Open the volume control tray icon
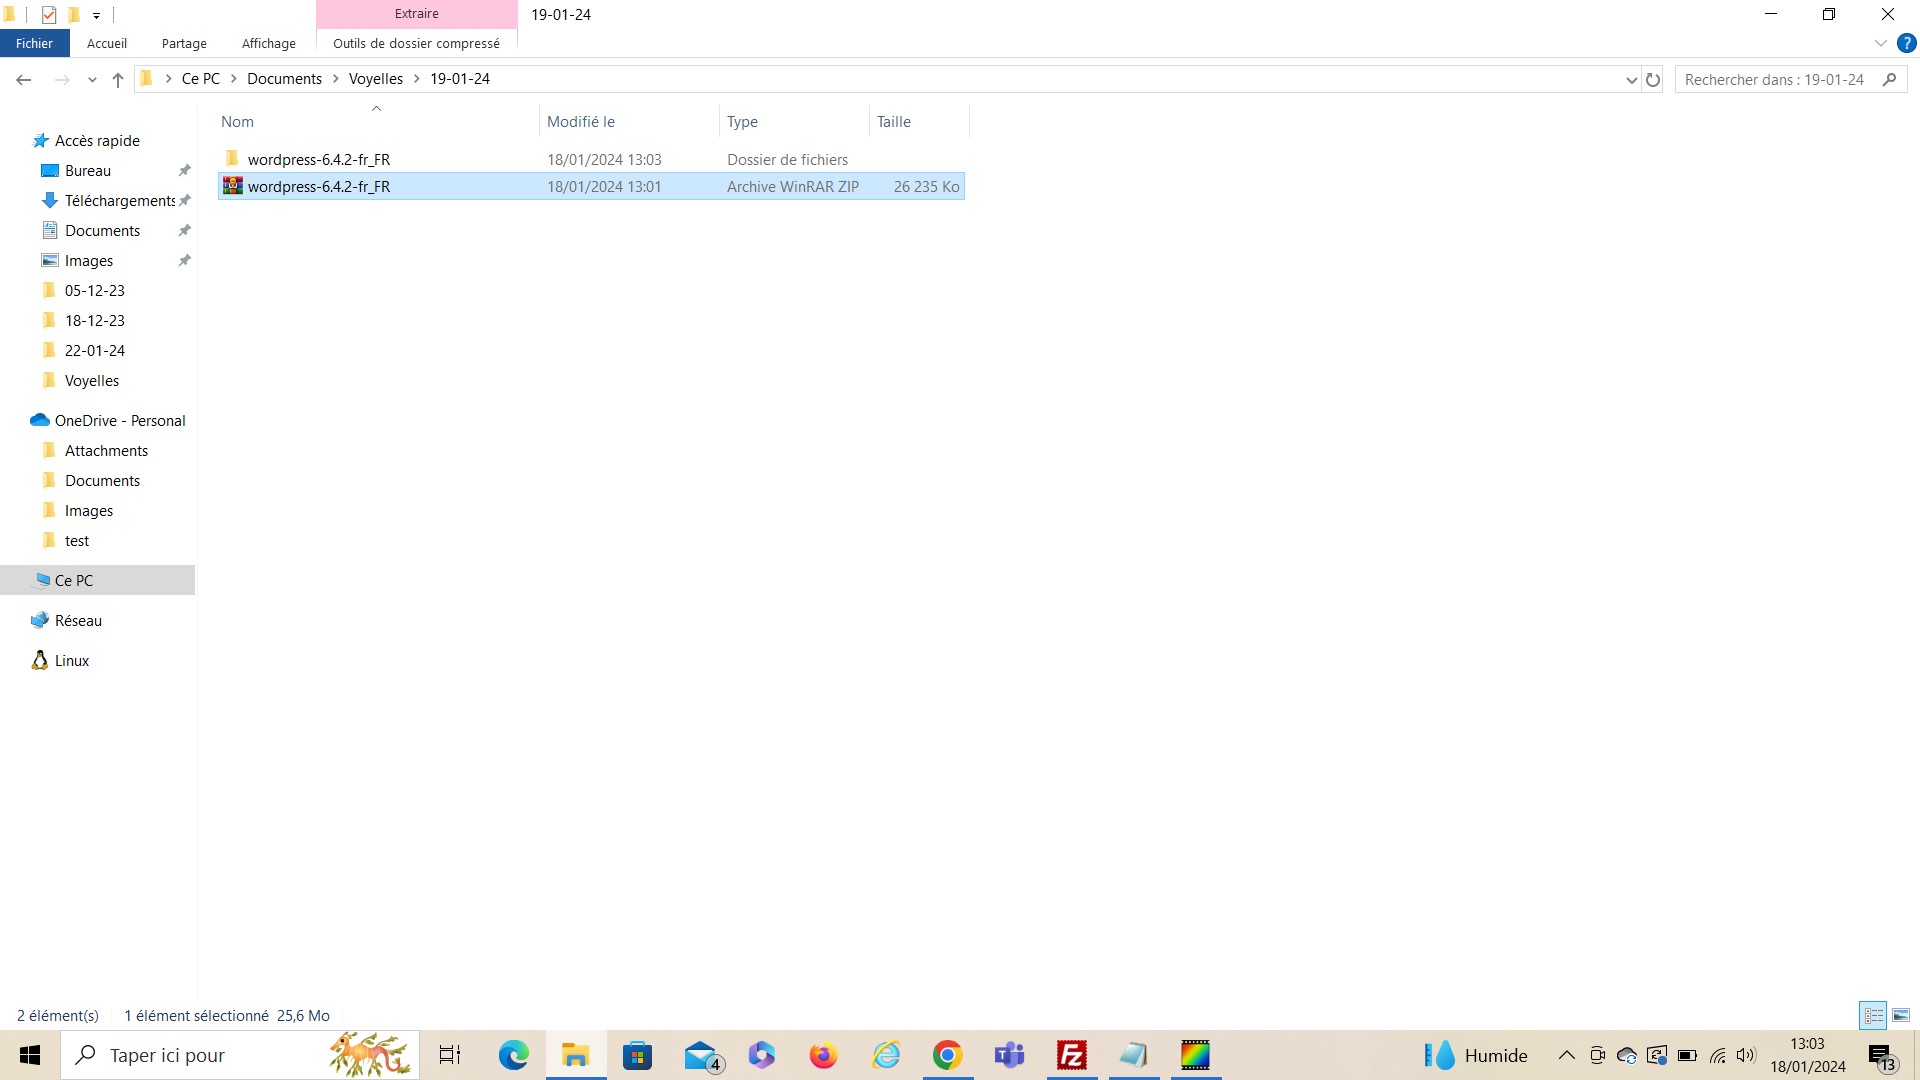 1746,1055
